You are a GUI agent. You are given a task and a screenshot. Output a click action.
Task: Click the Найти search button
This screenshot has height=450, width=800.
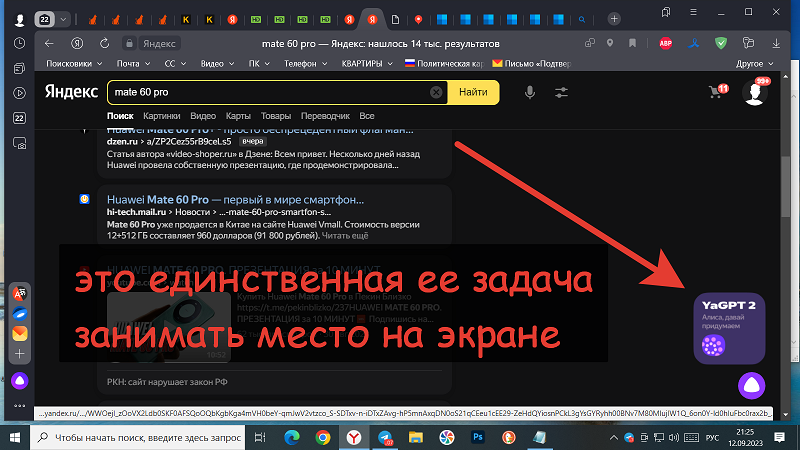coord(473,92)
